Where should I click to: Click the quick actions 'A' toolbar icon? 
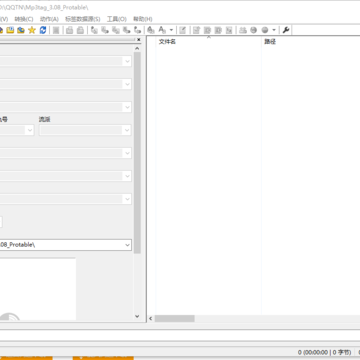click(162, 30)
